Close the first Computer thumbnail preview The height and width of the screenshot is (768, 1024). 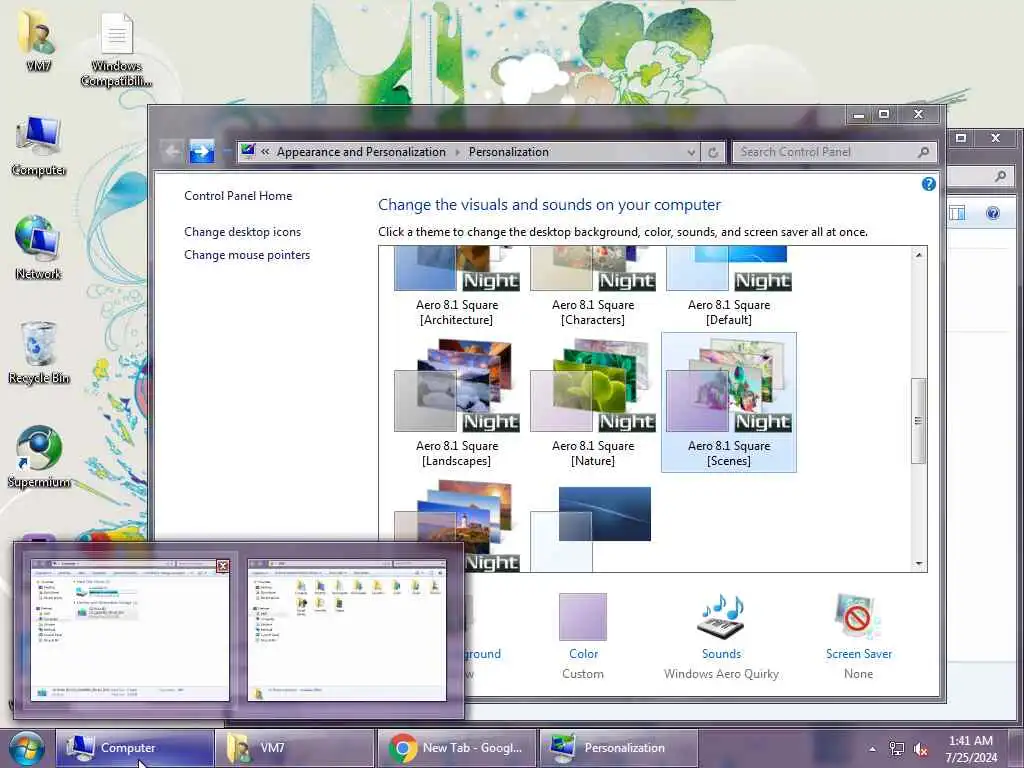pyautogui.click(x=223, y=566)
